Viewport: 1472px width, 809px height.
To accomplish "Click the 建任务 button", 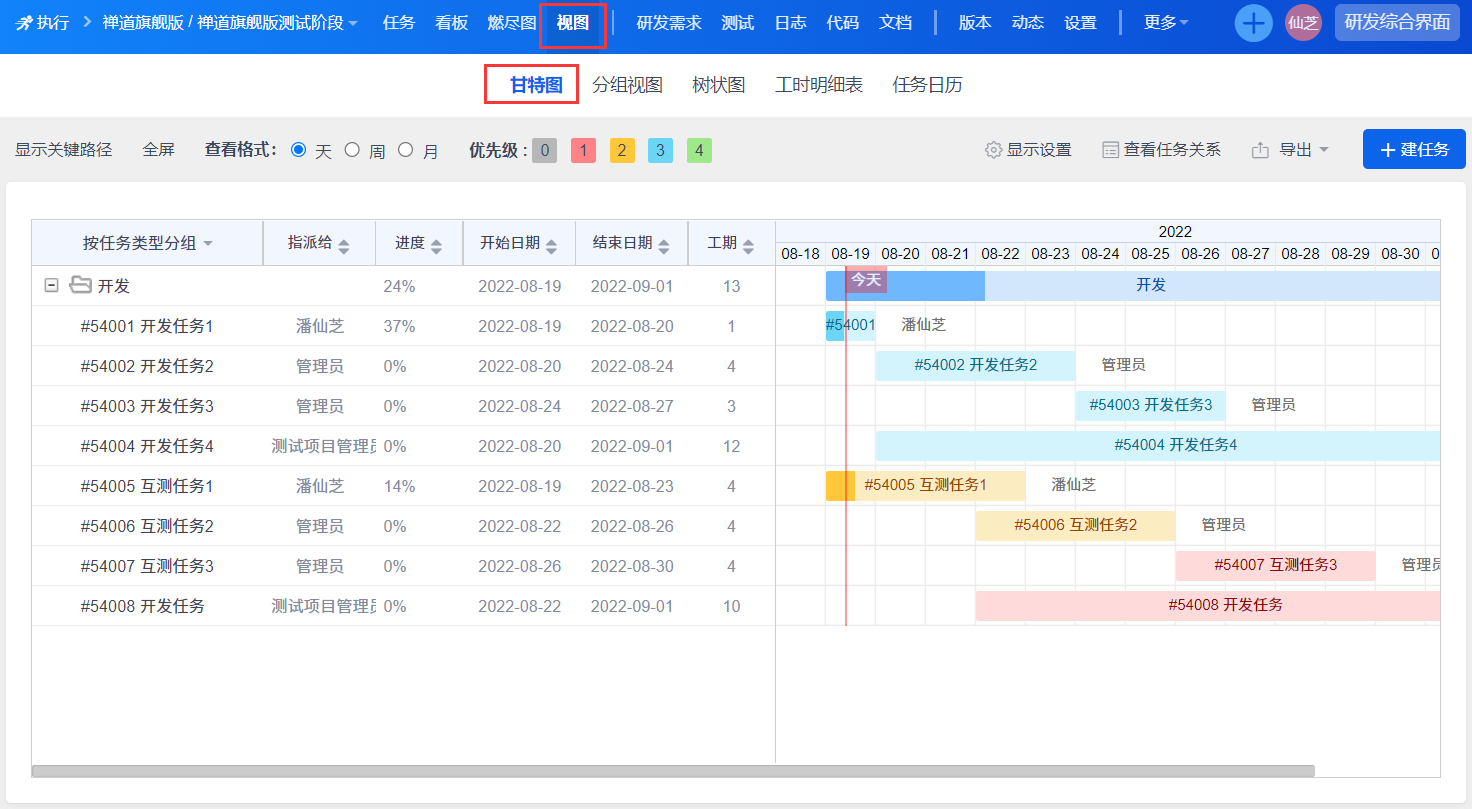I will point(1413,150).
